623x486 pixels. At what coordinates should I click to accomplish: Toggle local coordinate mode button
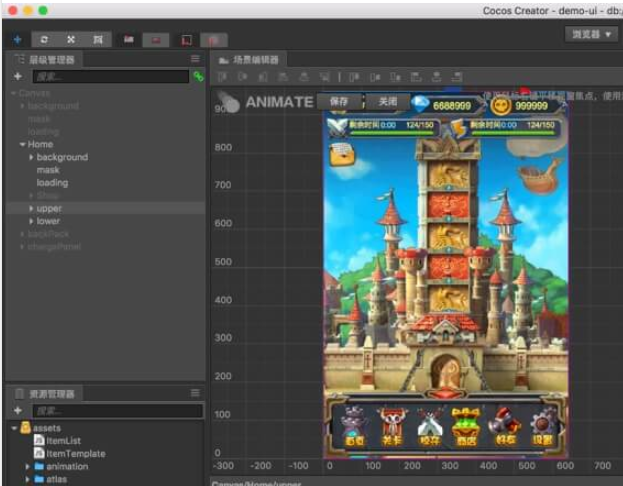[186, 40]
